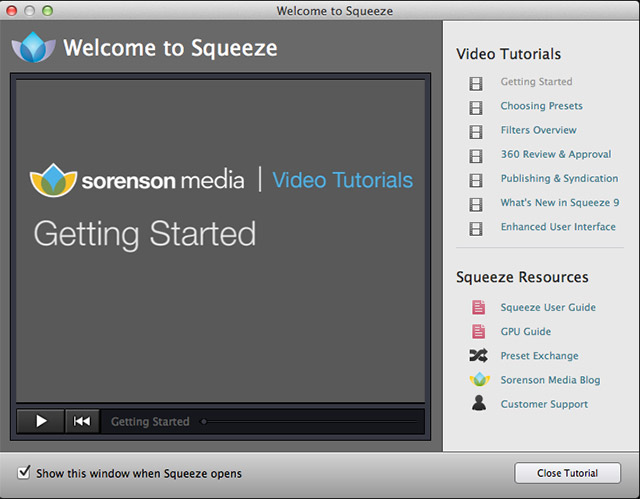Click the yellow minimize window button

pyautogui.click(x=29, y=11)
